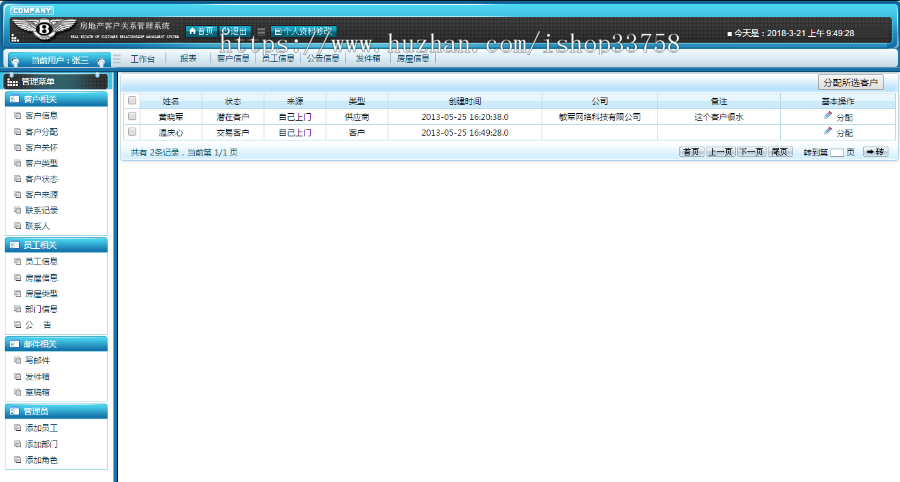Click the 交易客户 status cell
This screenshot has width=900, height=482.
(232, 133)
